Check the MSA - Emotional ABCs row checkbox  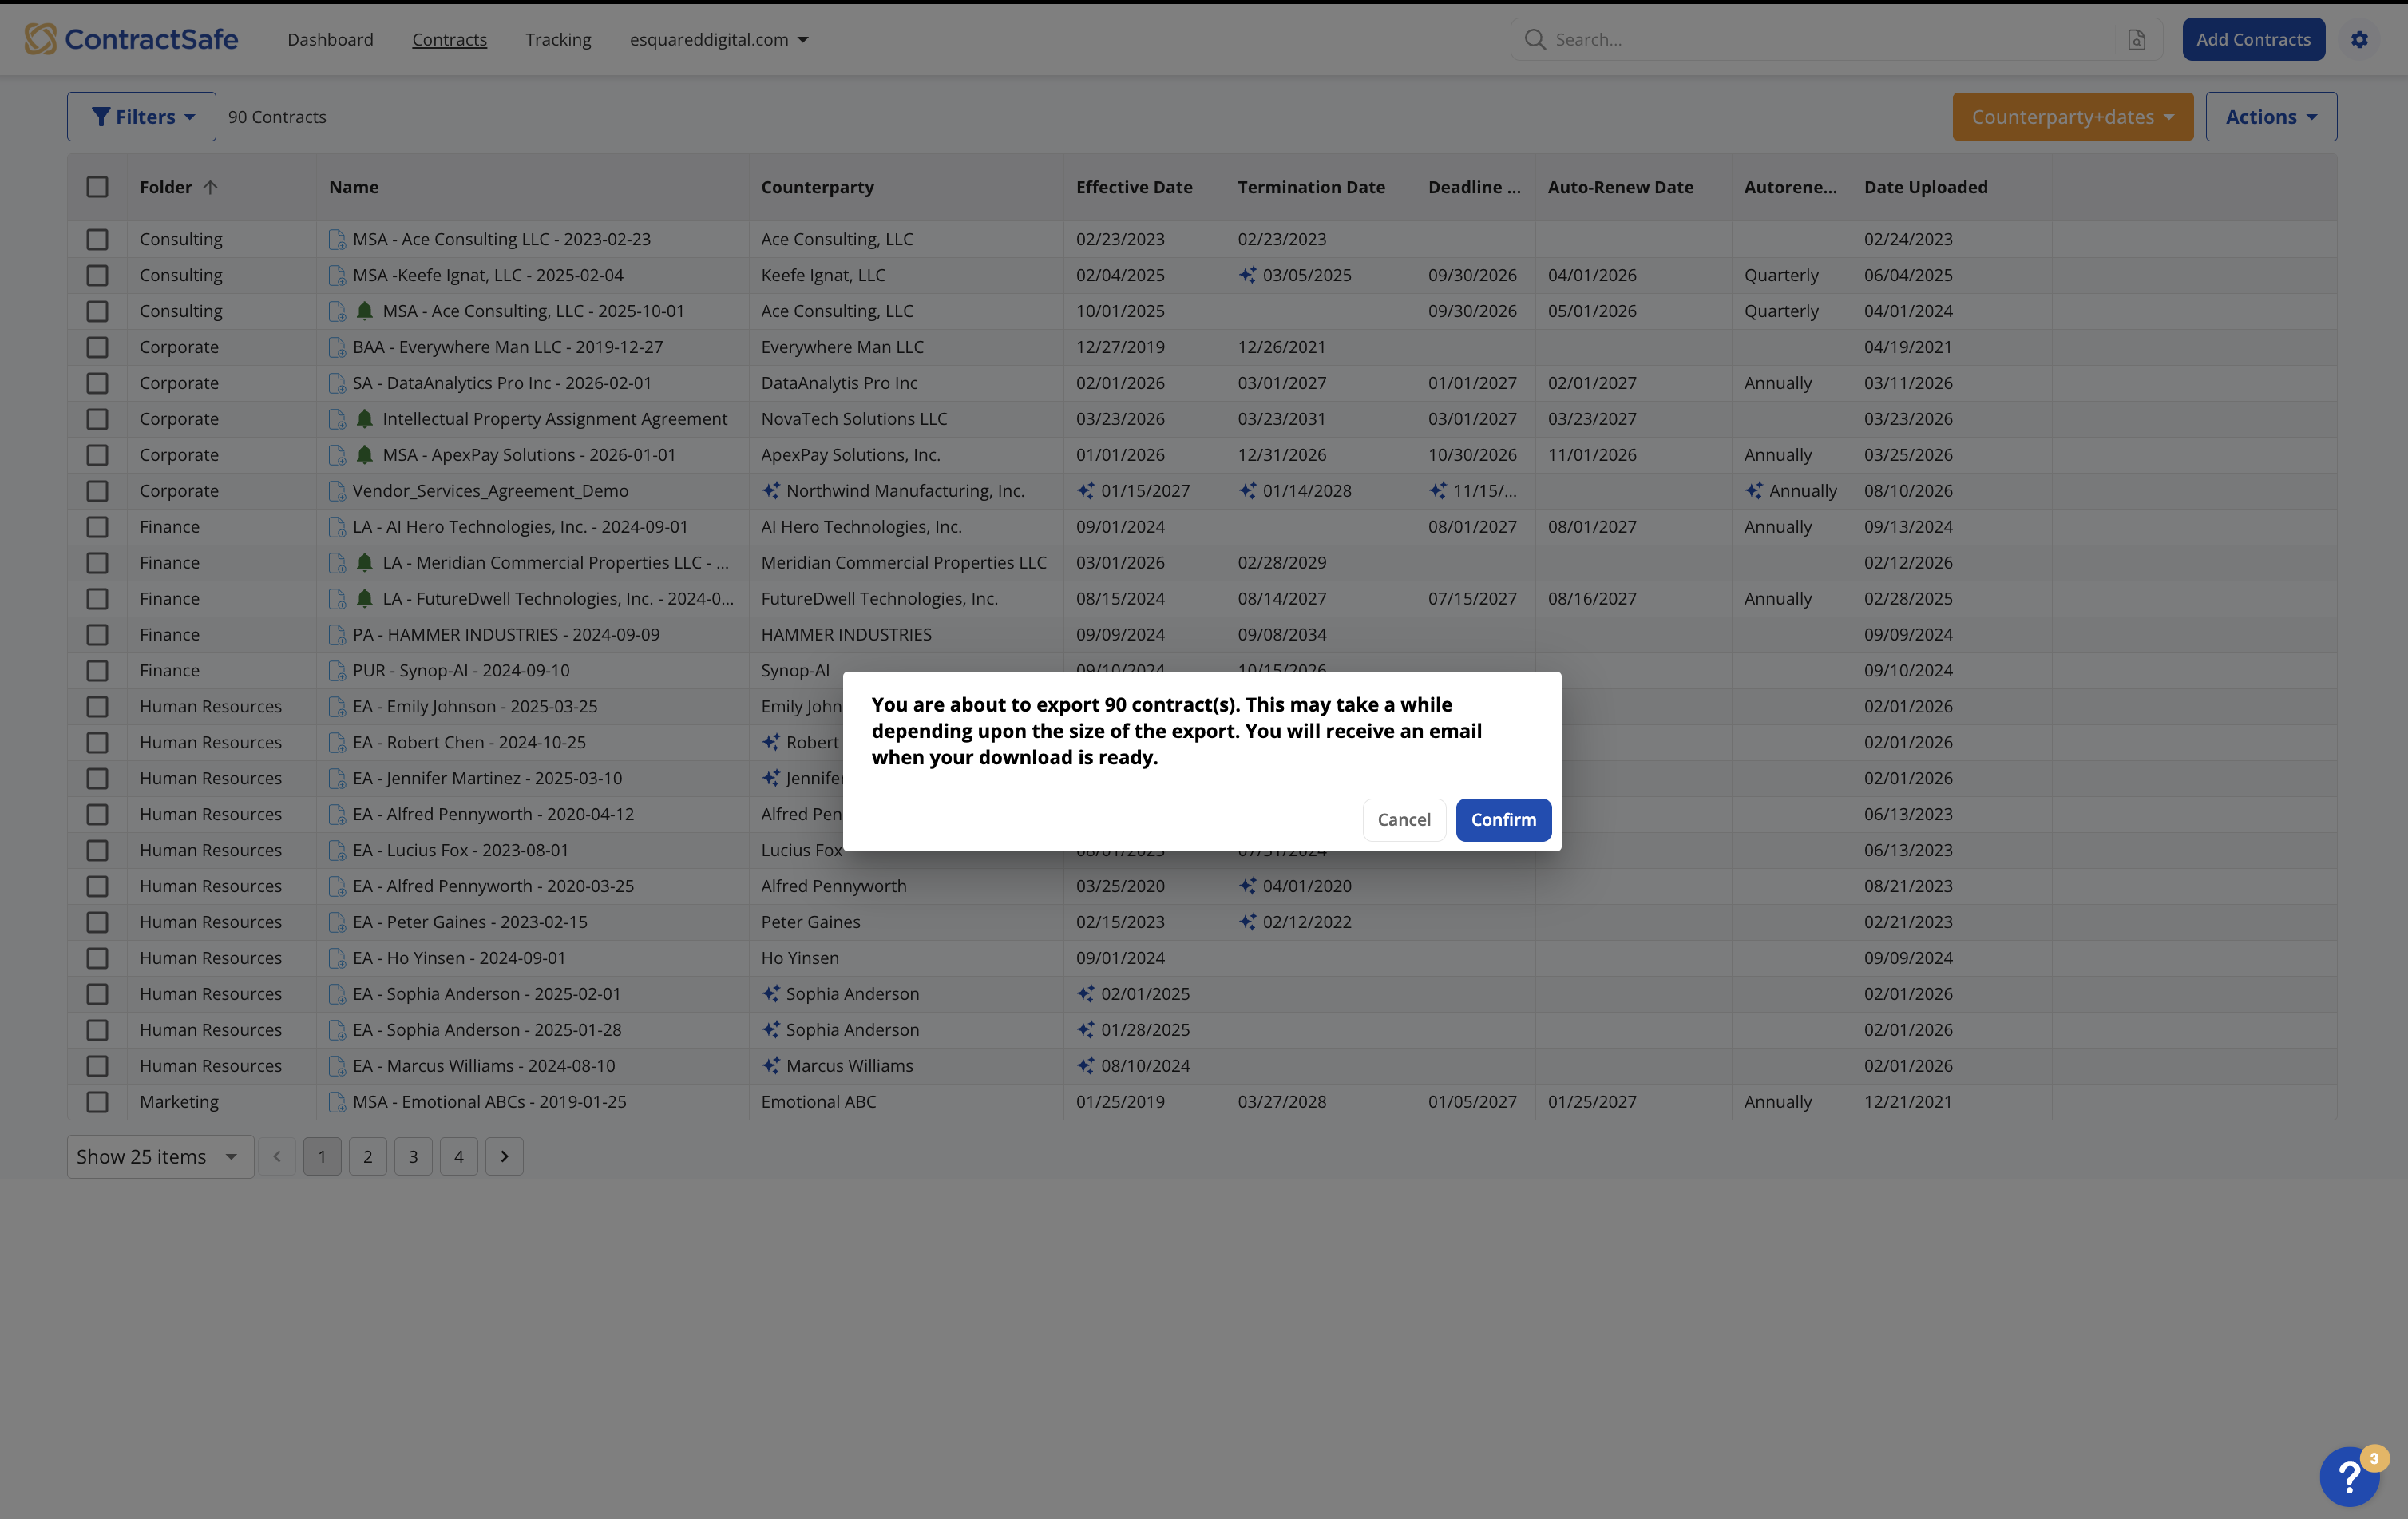pos(97,1102)
